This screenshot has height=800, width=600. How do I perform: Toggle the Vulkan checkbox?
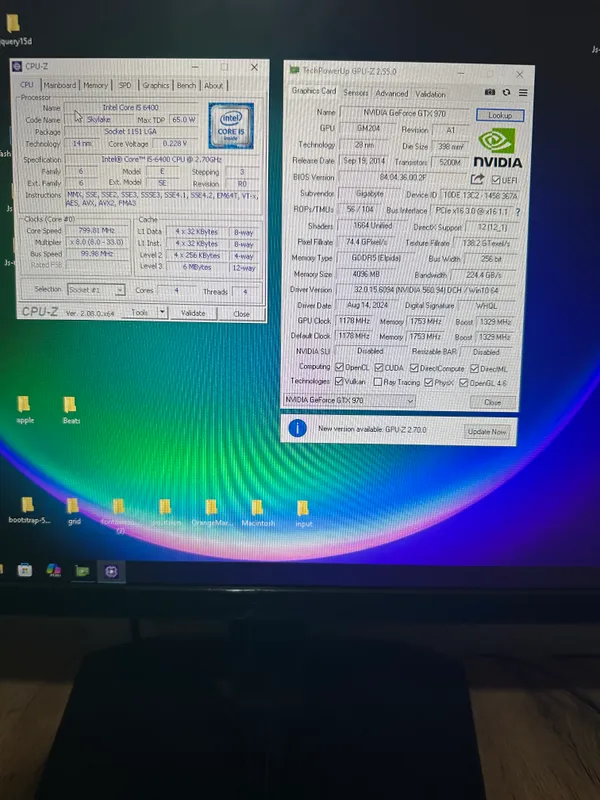339,381
